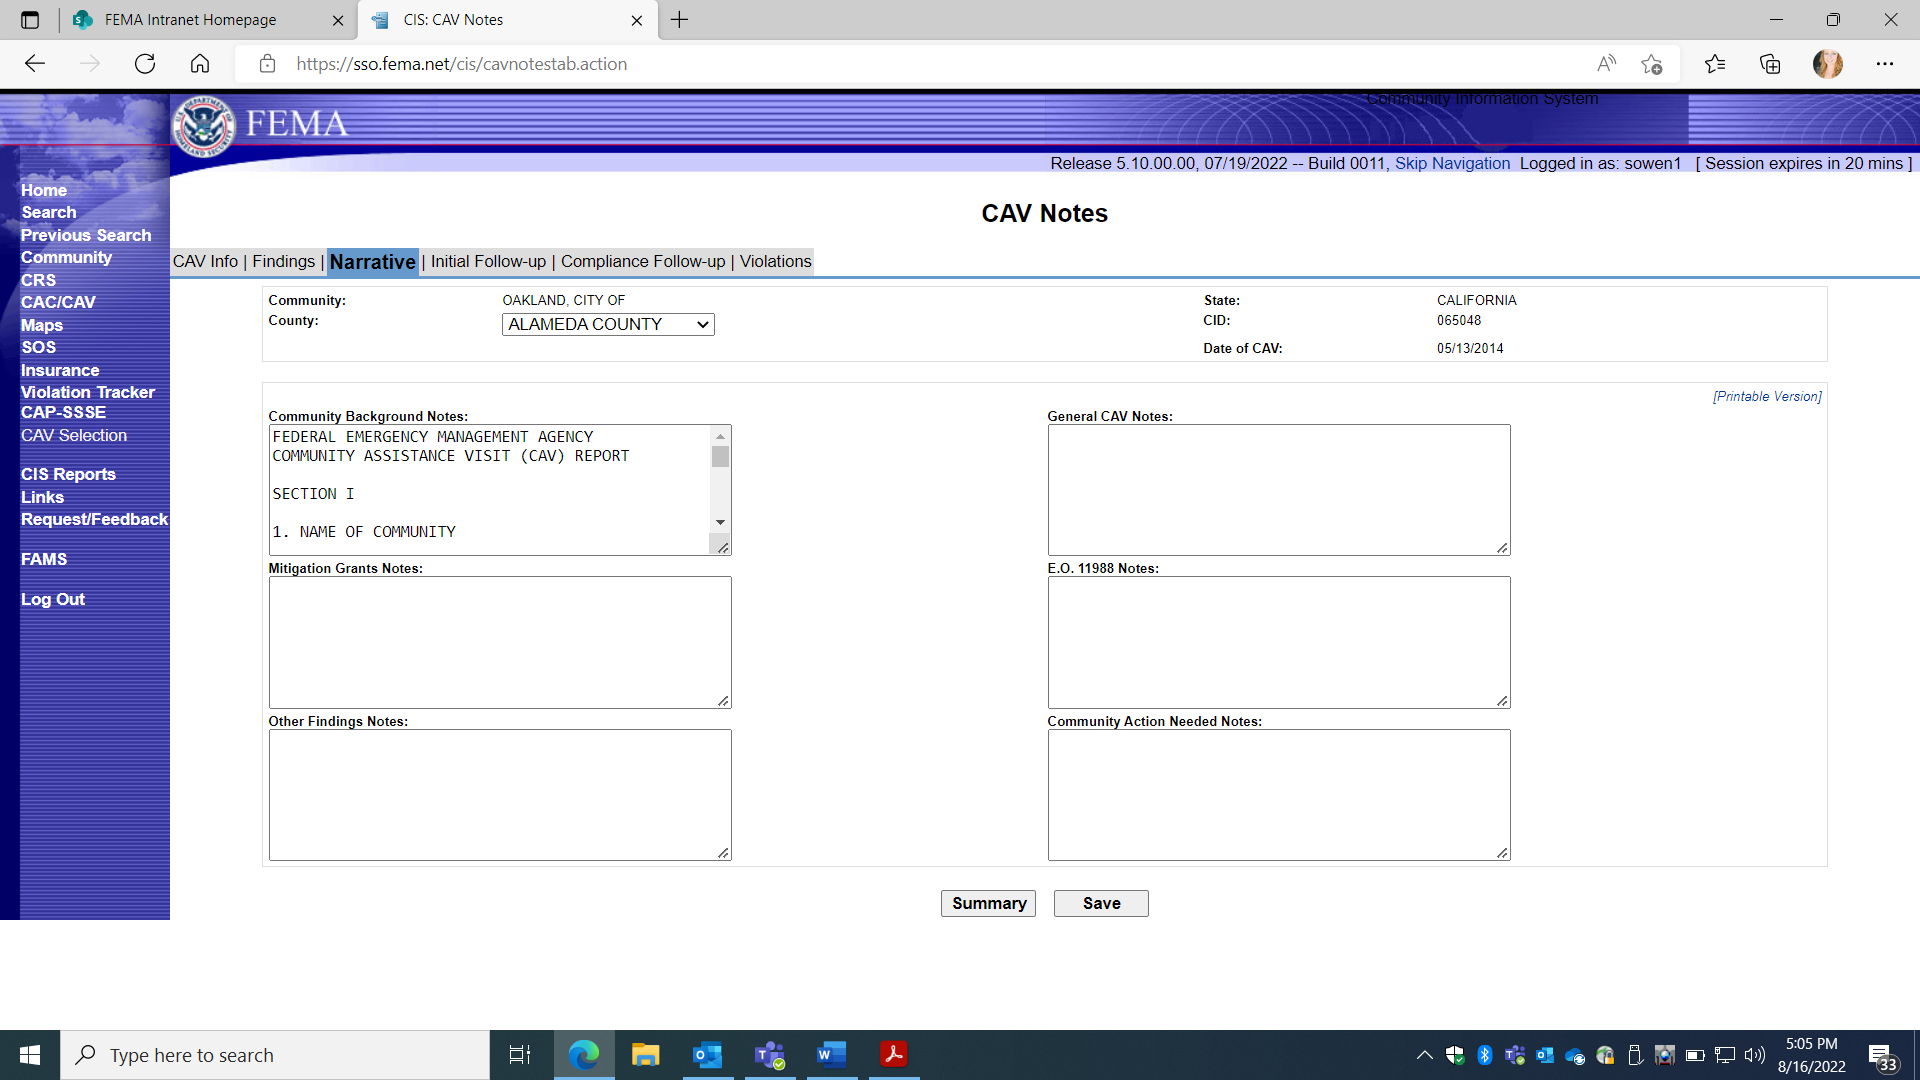
Task: Open Adobe Acrobat from the taskbar
Action: click(893, 1055)
